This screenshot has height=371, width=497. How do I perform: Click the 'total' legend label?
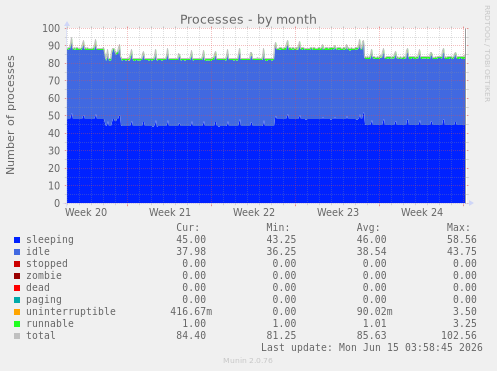(x=41, y=335)
